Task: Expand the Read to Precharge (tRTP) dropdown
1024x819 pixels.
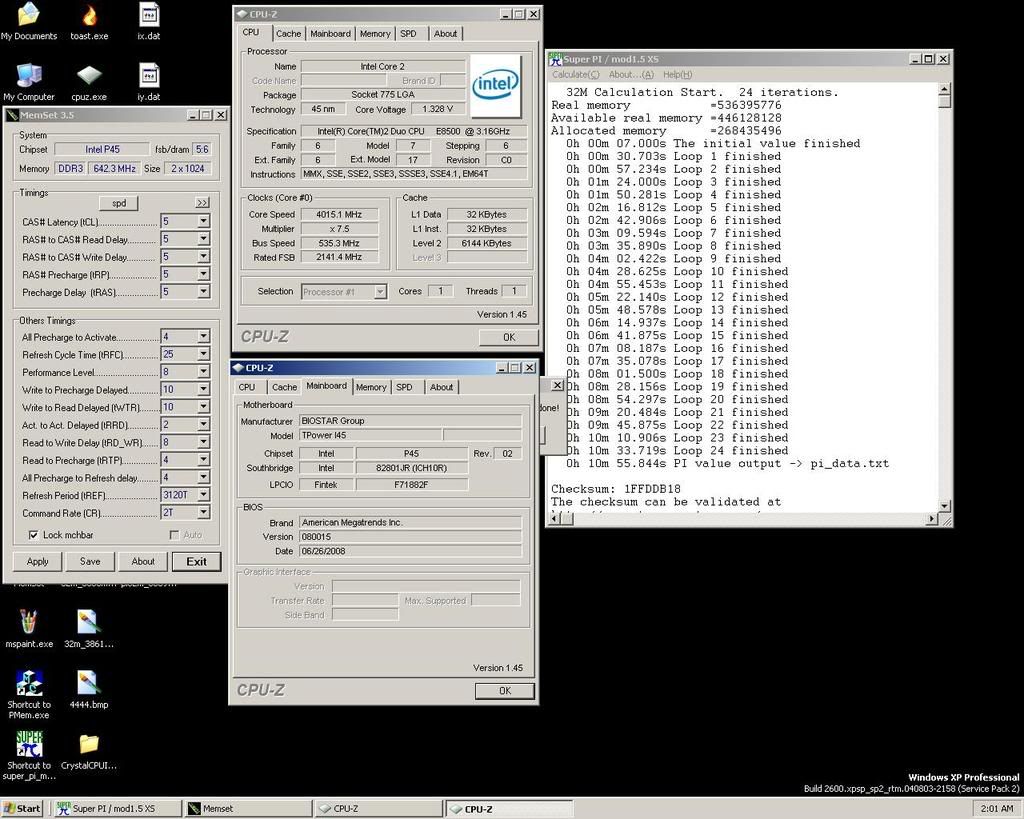Action: pos(204,460)
